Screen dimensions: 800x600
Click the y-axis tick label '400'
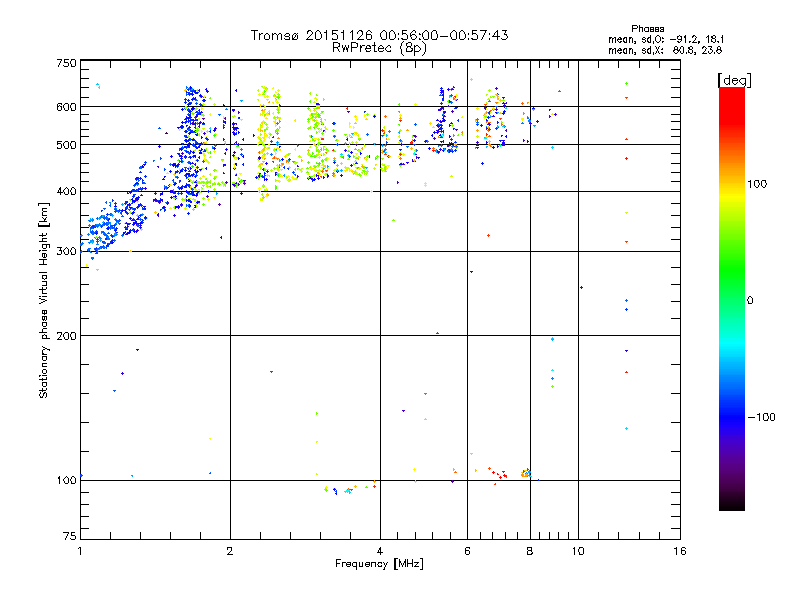click(x=66, y=192)
